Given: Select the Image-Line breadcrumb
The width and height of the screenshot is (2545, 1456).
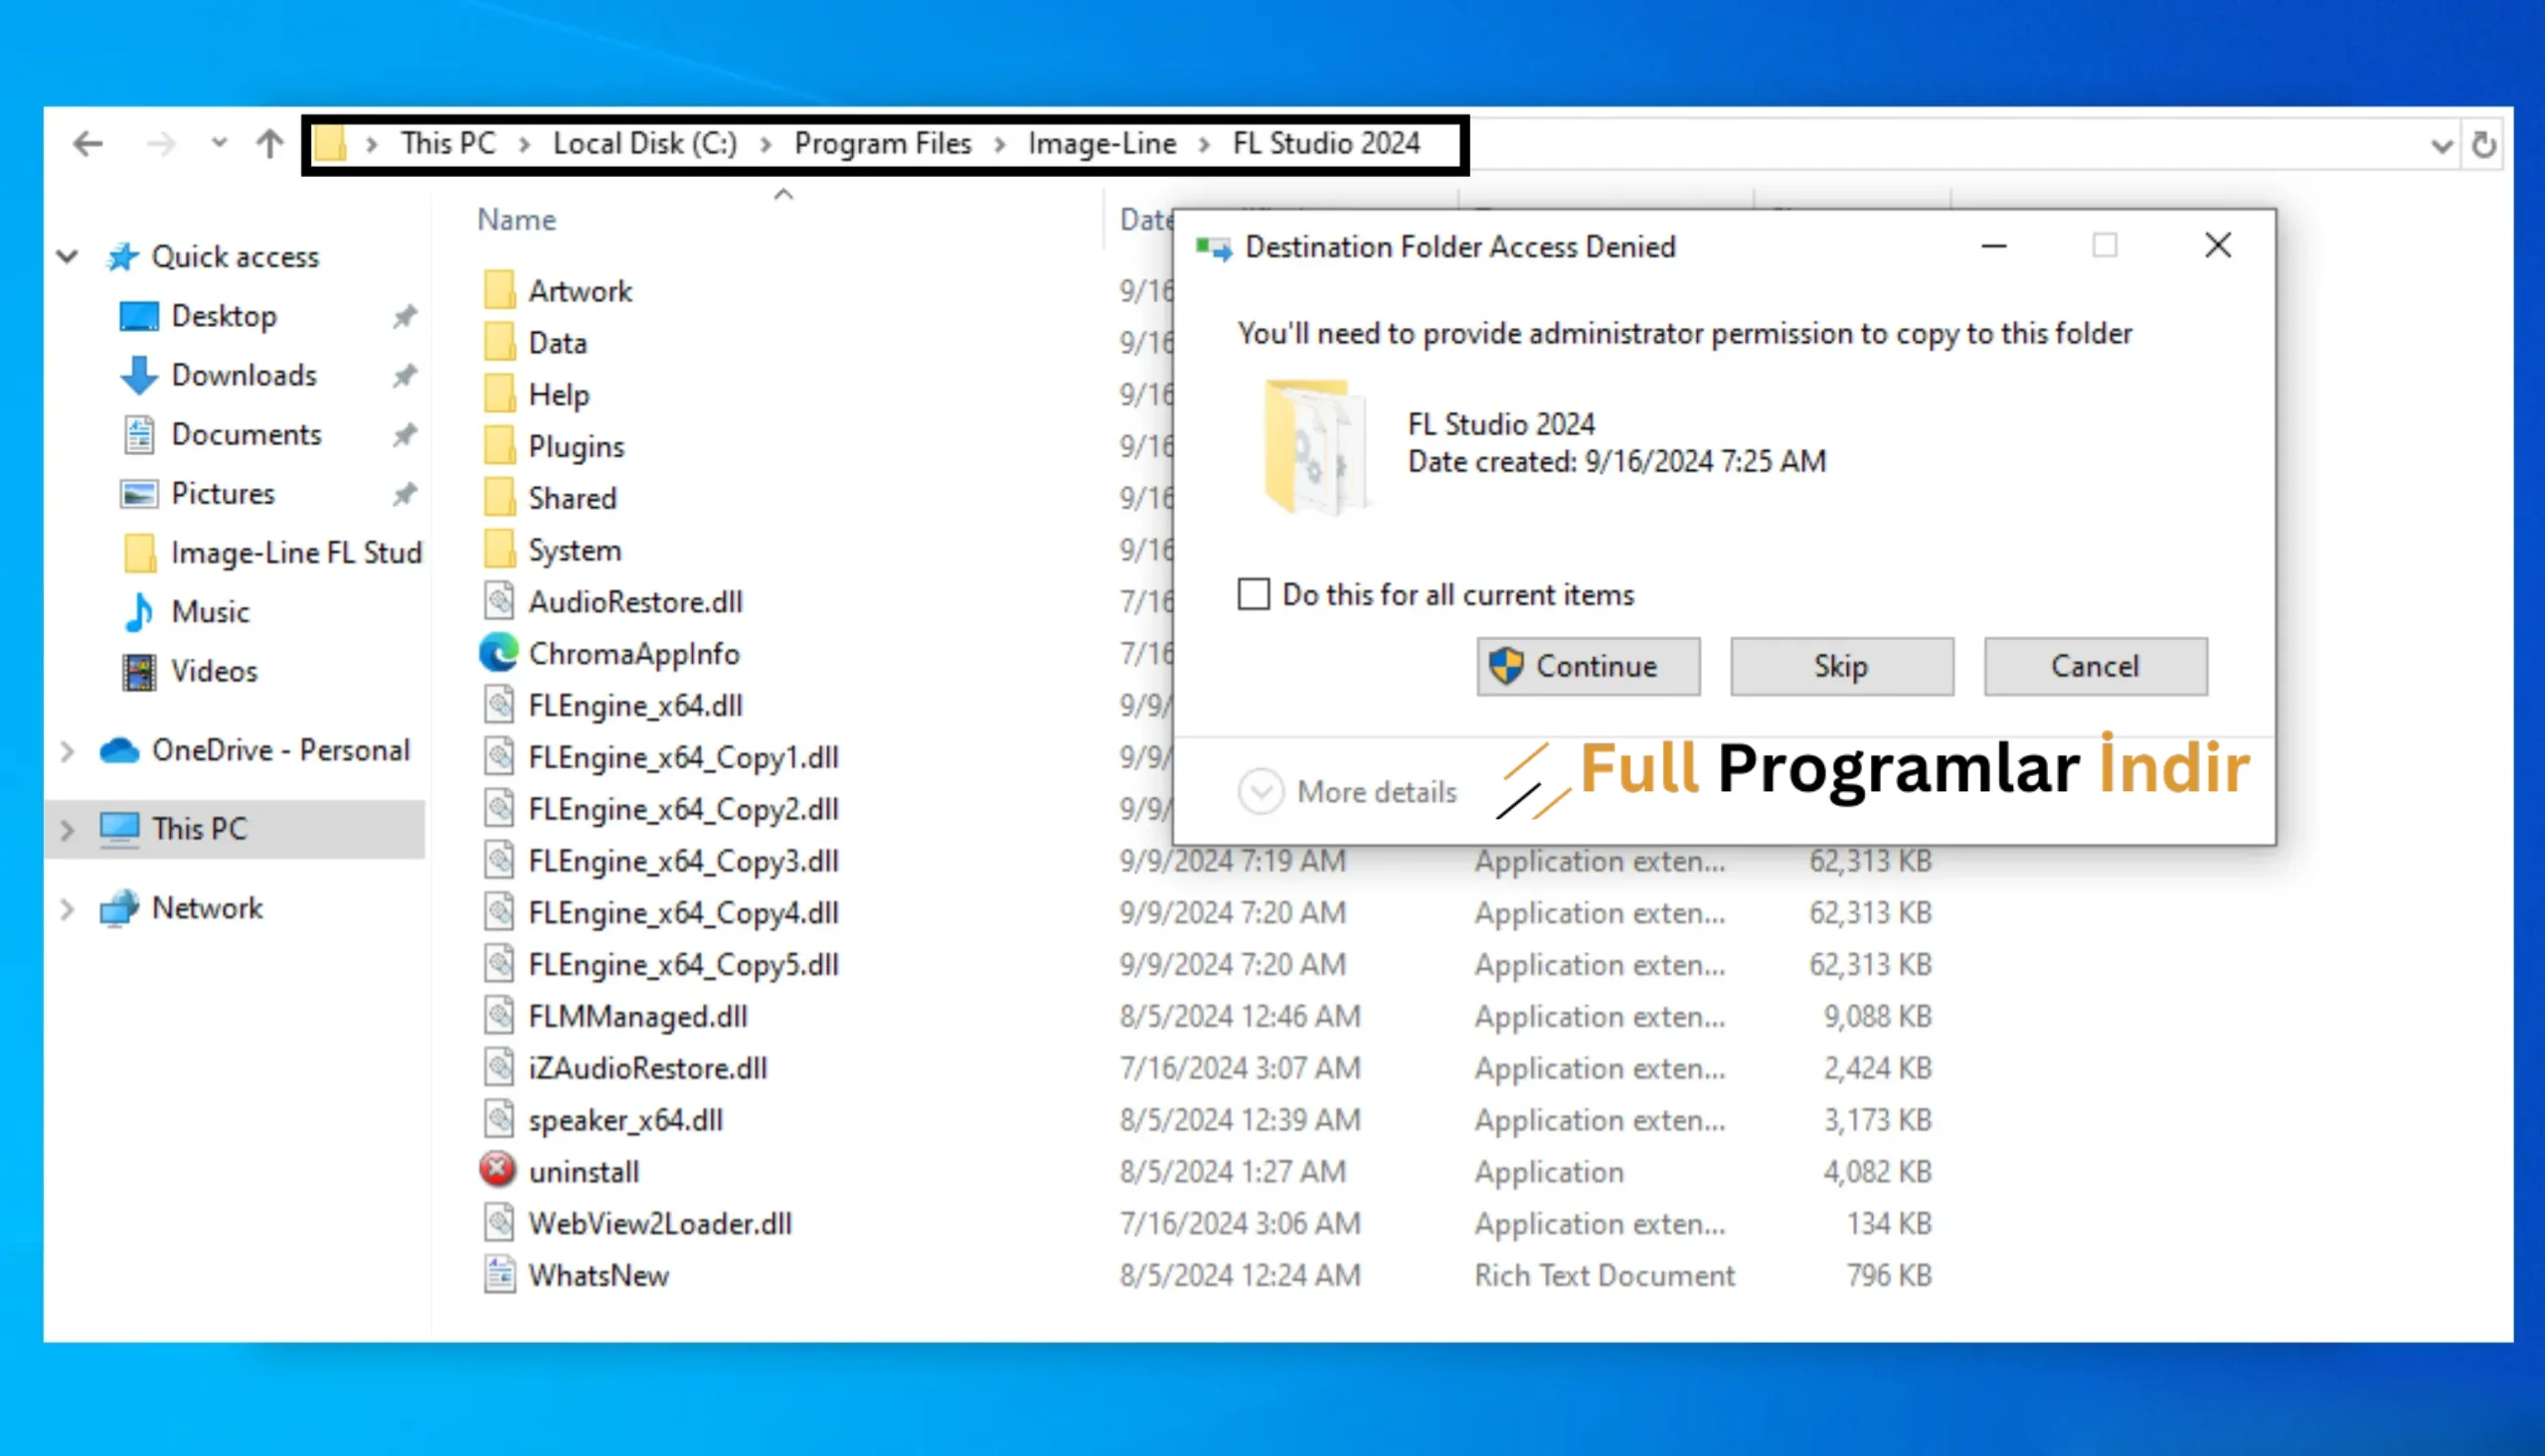Looking at the screenshot, I should (x=1102, y=143).
